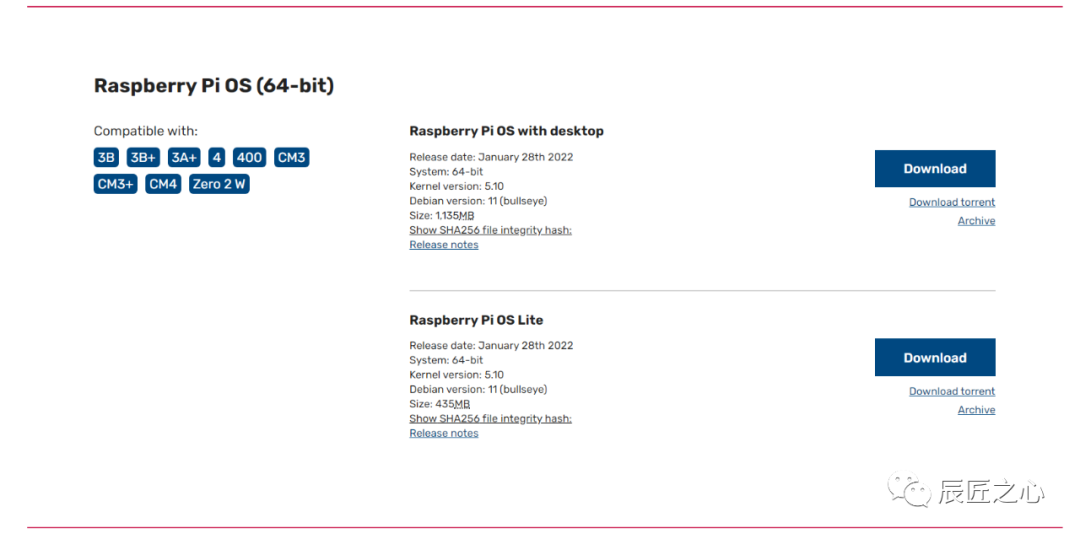Select the CM4 compatibility badge

tap(163, 184)
